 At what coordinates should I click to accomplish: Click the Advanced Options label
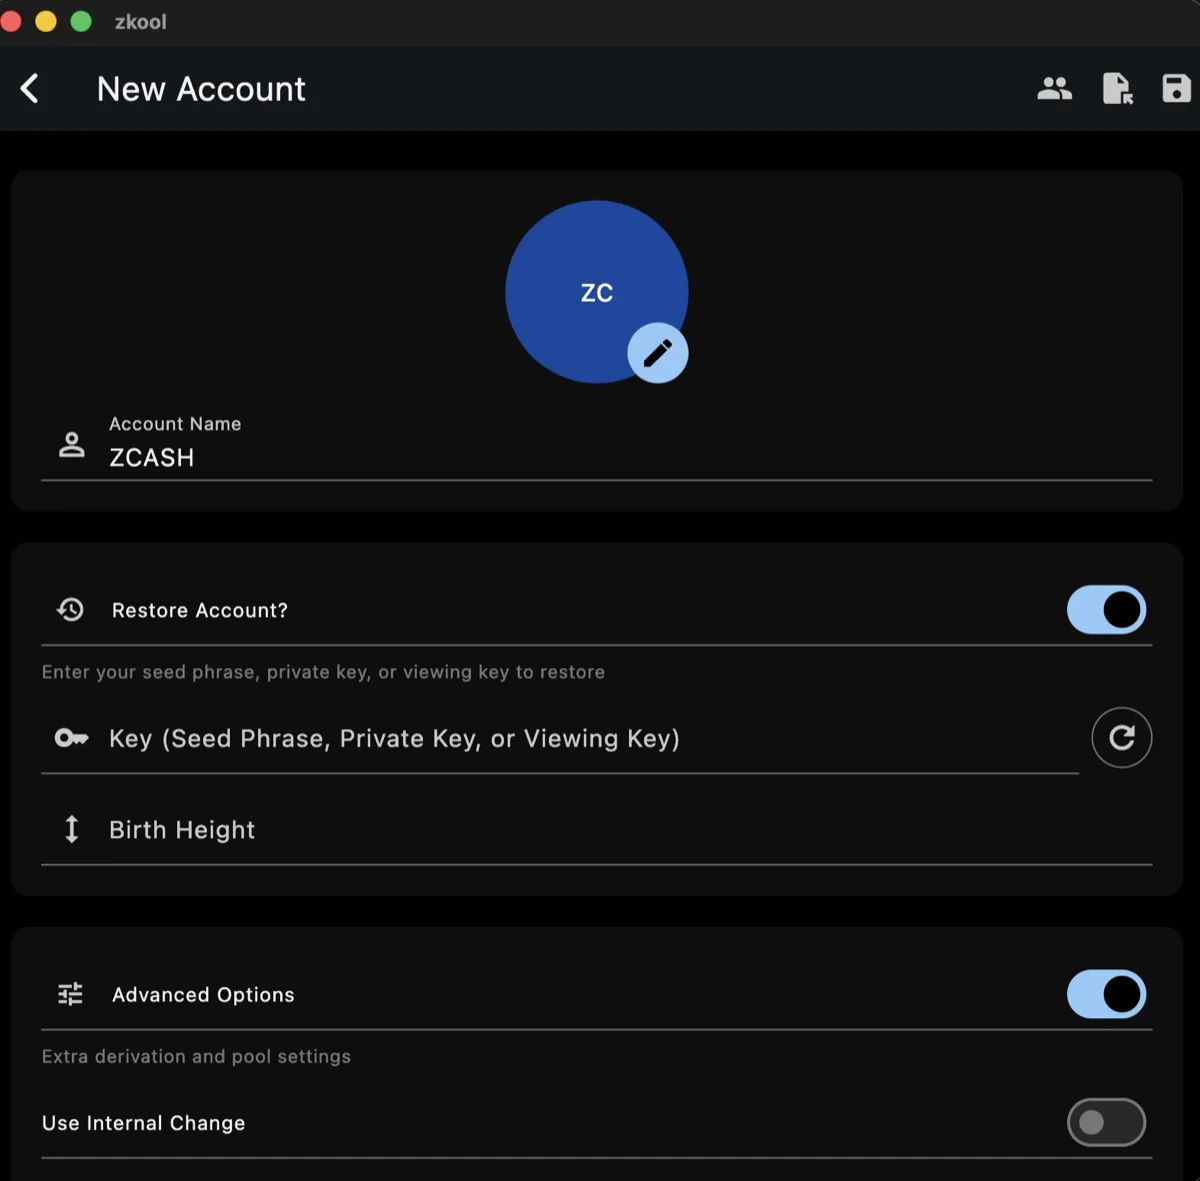(x=203, y=995)
